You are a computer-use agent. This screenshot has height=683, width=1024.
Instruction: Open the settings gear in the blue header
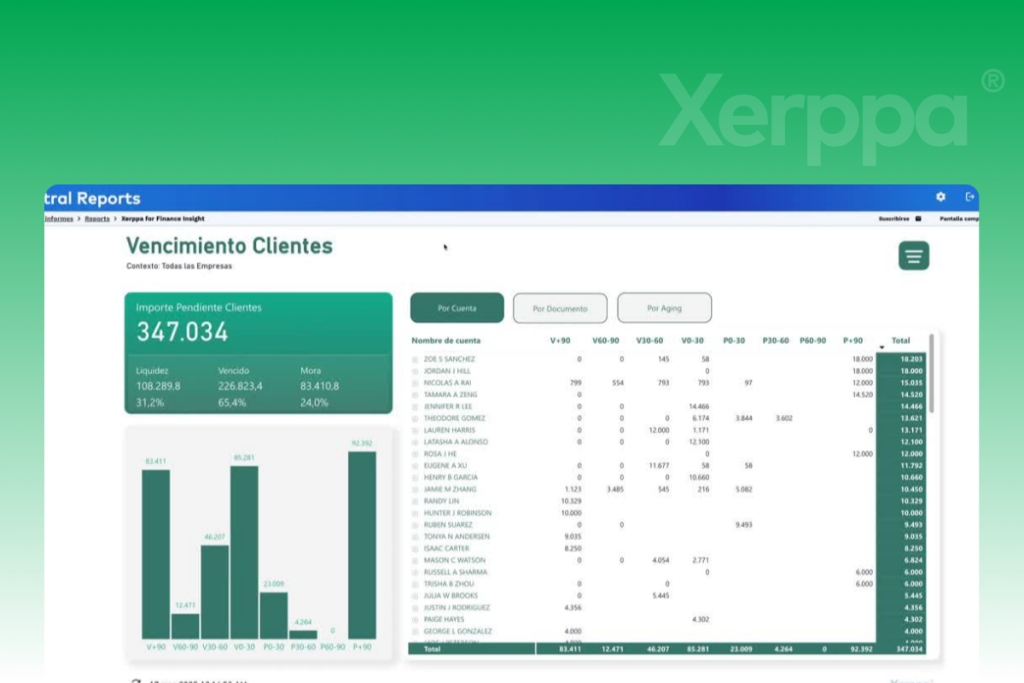coord(940,197)
